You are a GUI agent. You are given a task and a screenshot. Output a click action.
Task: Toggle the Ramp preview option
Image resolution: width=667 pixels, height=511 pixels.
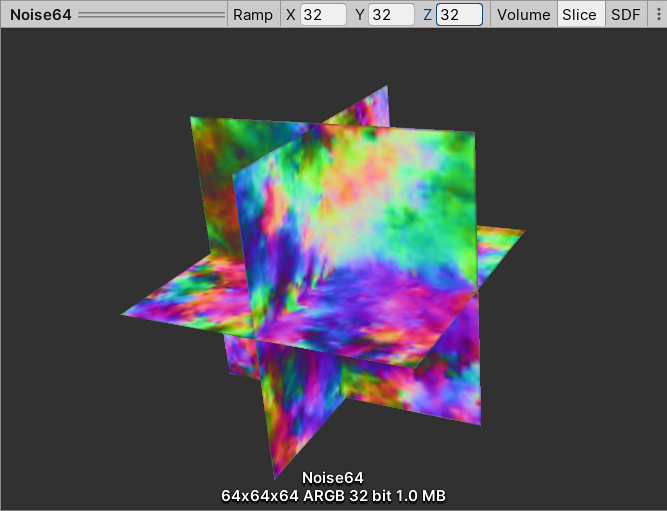(x=252, y=15)
